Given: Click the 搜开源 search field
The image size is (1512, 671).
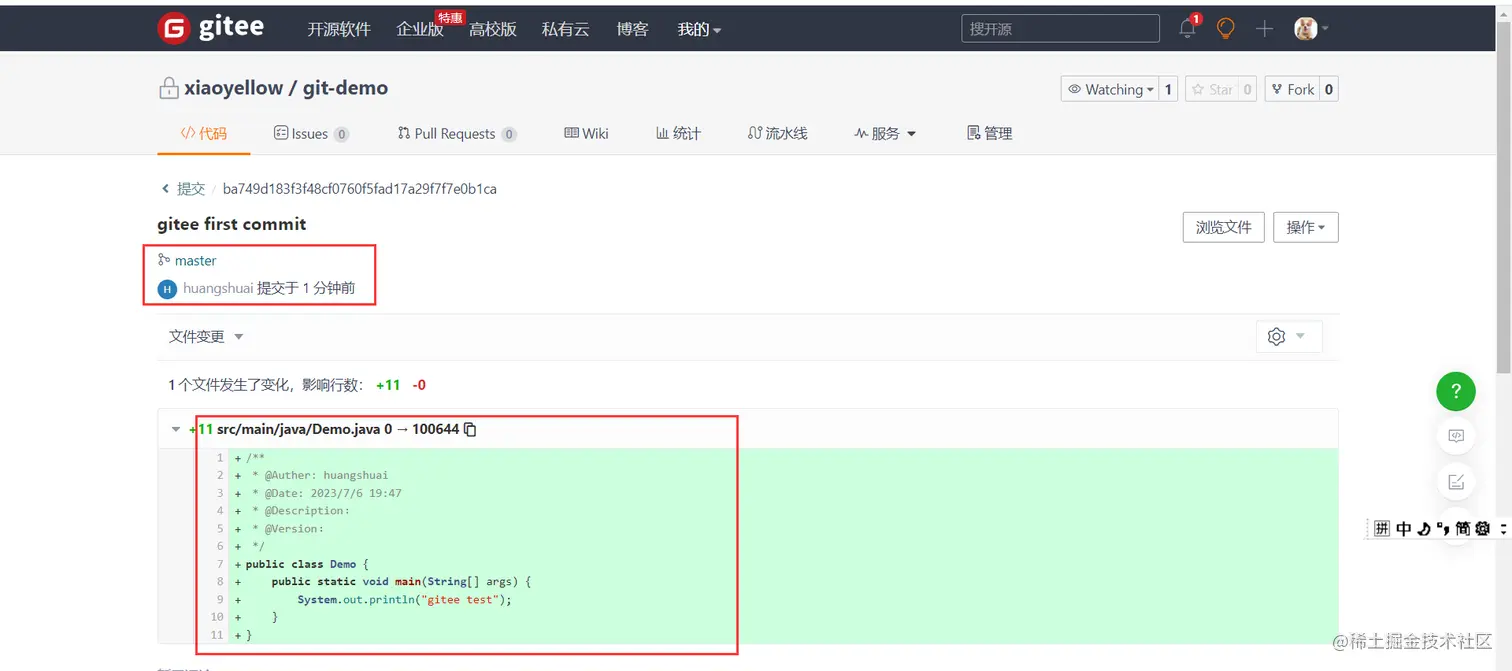Looking at the screenshot, I should [x=1060, y=28].
